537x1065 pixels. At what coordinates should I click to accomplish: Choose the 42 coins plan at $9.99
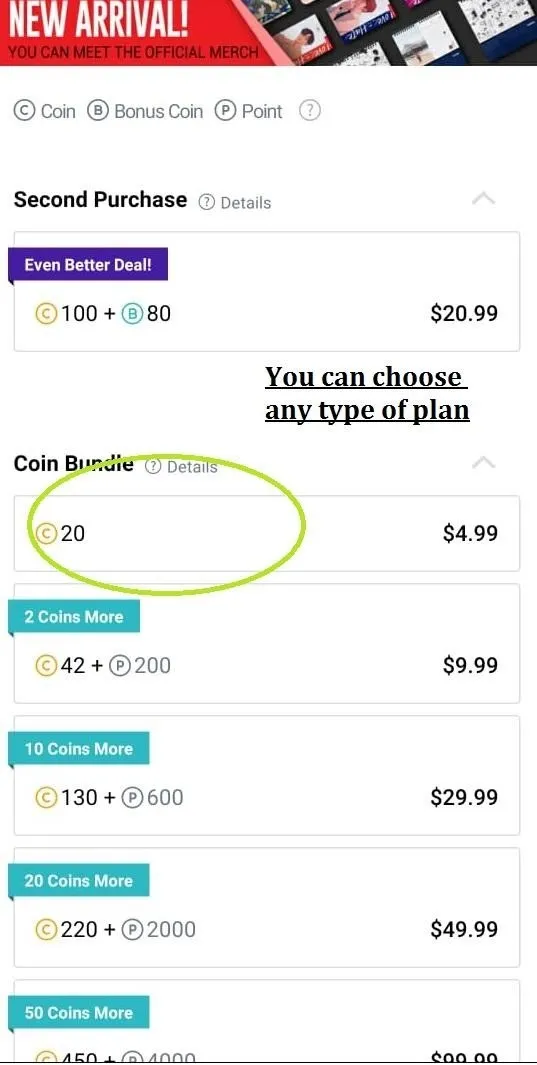(x=267, y=643)
